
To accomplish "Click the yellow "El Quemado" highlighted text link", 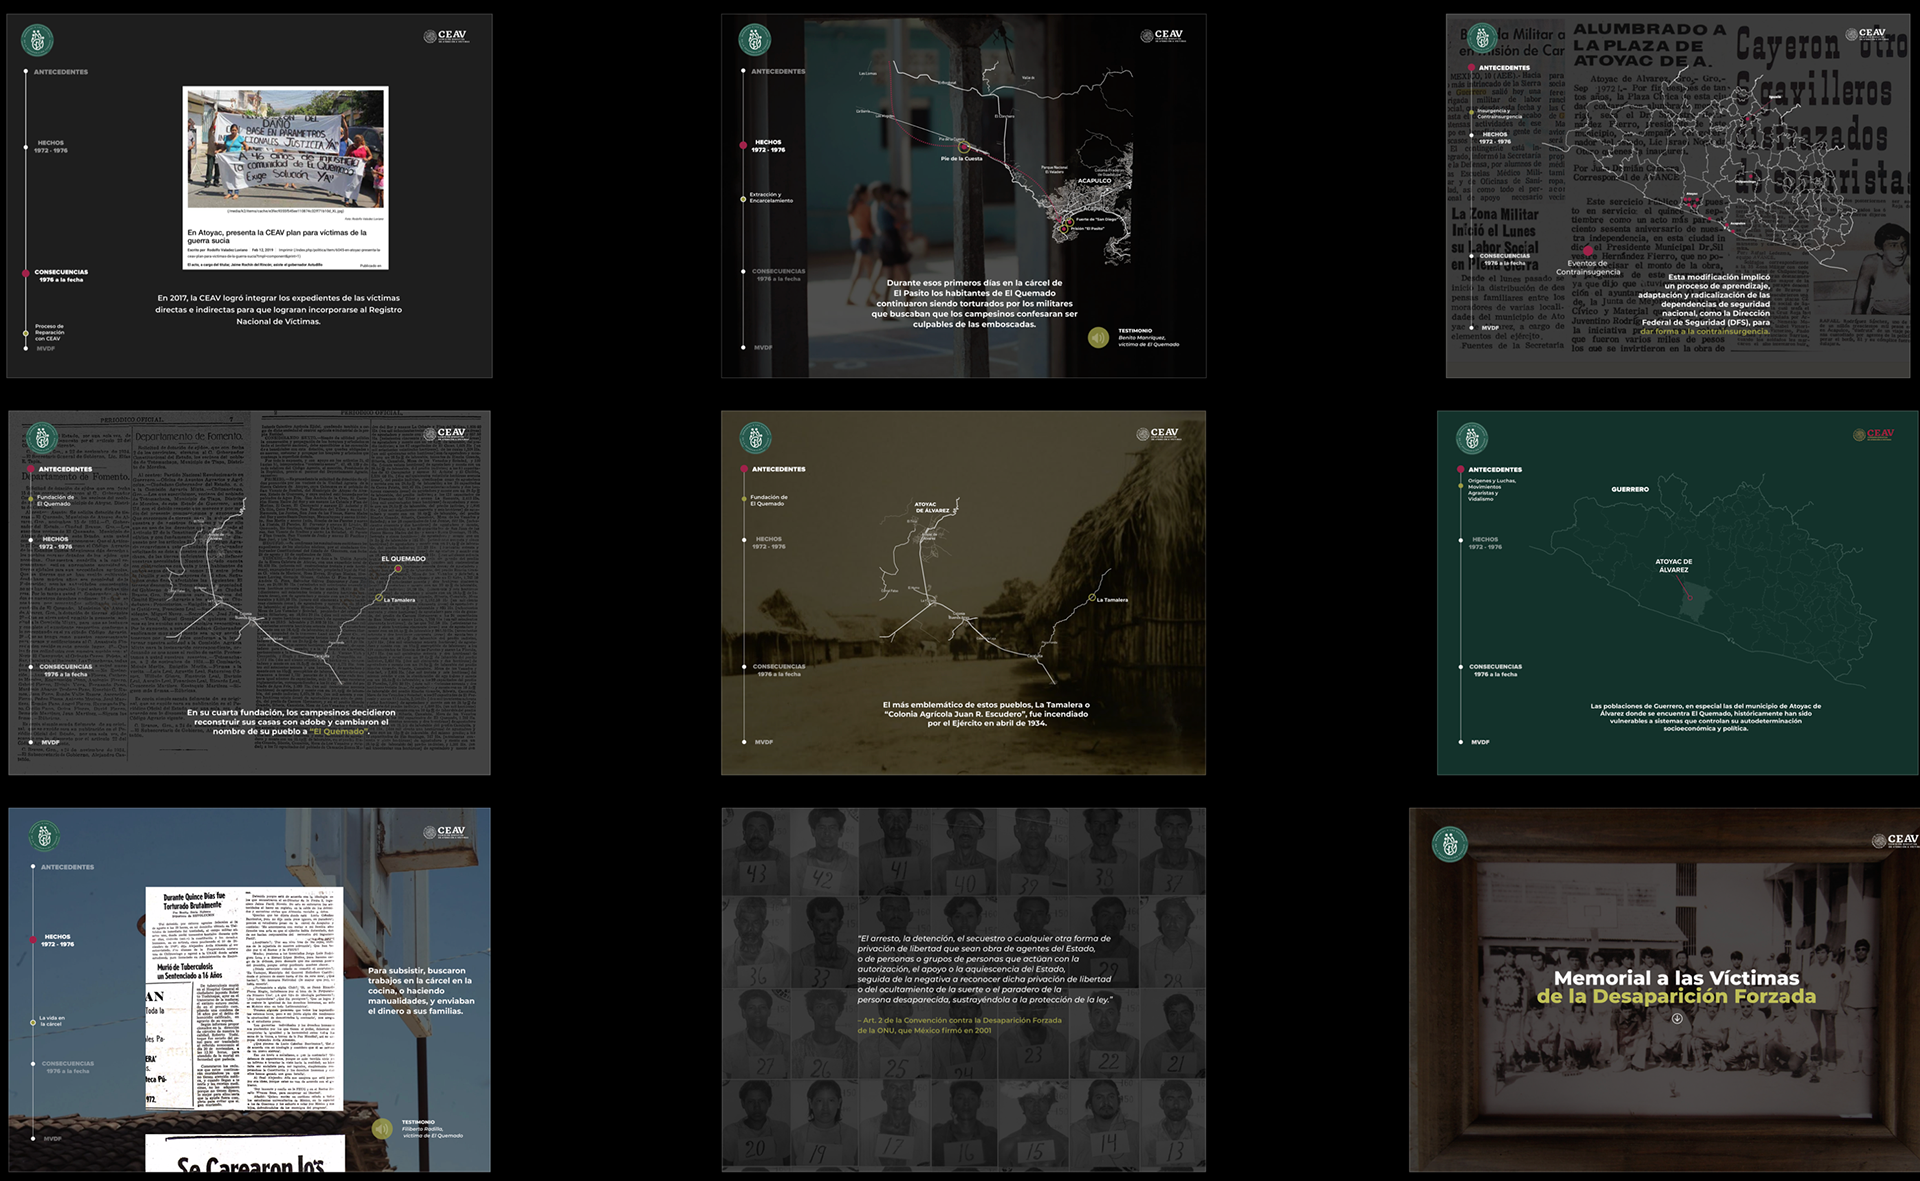I will point(338,732).
